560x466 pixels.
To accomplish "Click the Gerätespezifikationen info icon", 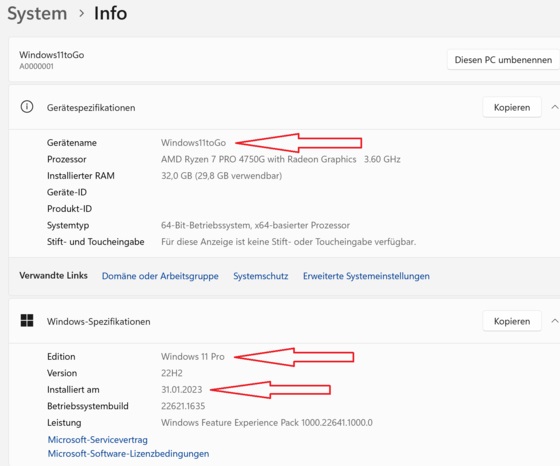I will pyautogui.click(x=27, y=107).
